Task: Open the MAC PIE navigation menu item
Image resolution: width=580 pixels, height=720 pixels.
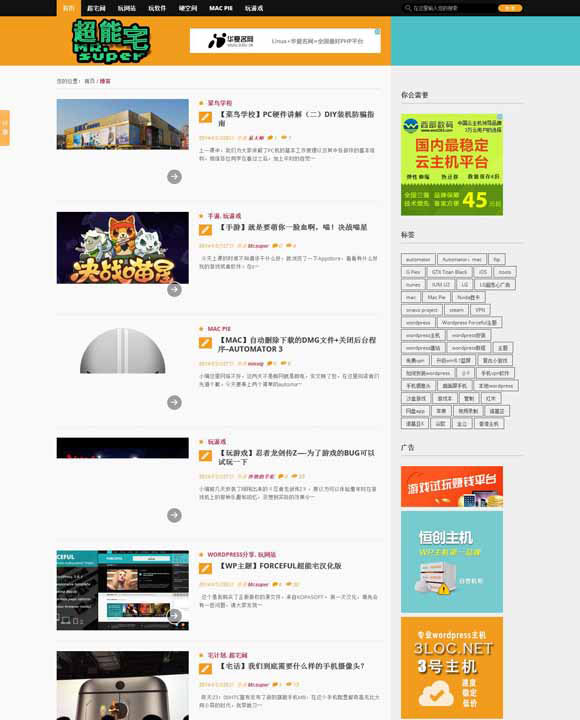Action: pos(220,8)
